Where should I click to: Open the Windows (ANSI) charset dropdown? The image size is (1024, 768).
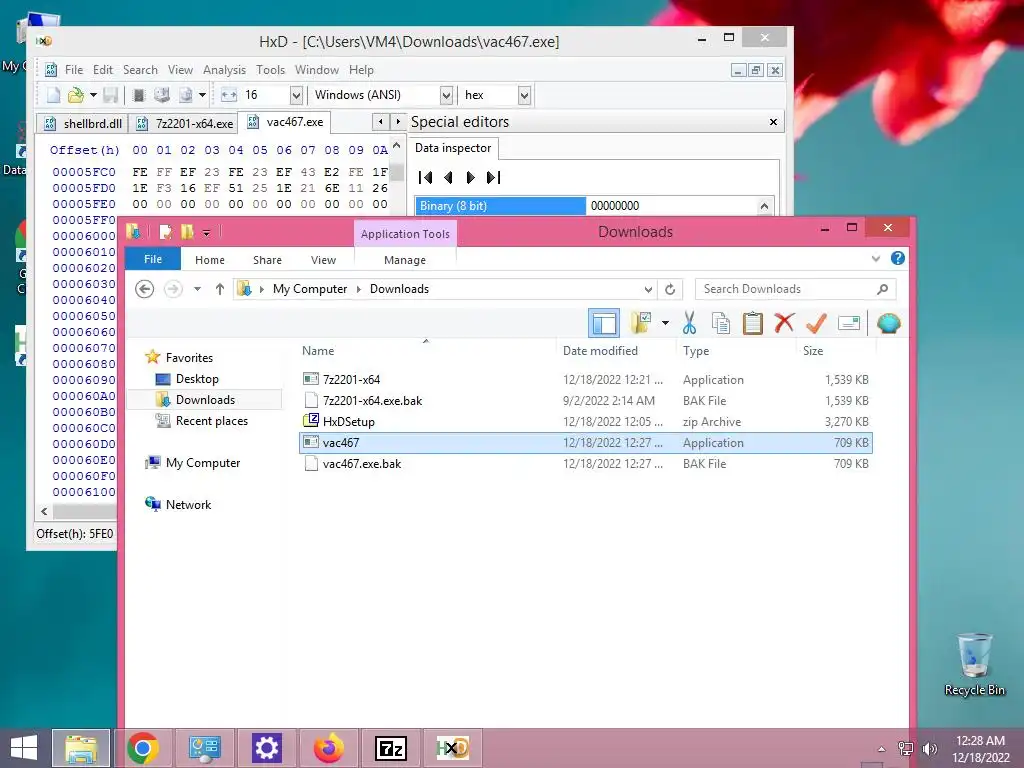point(446,95)
